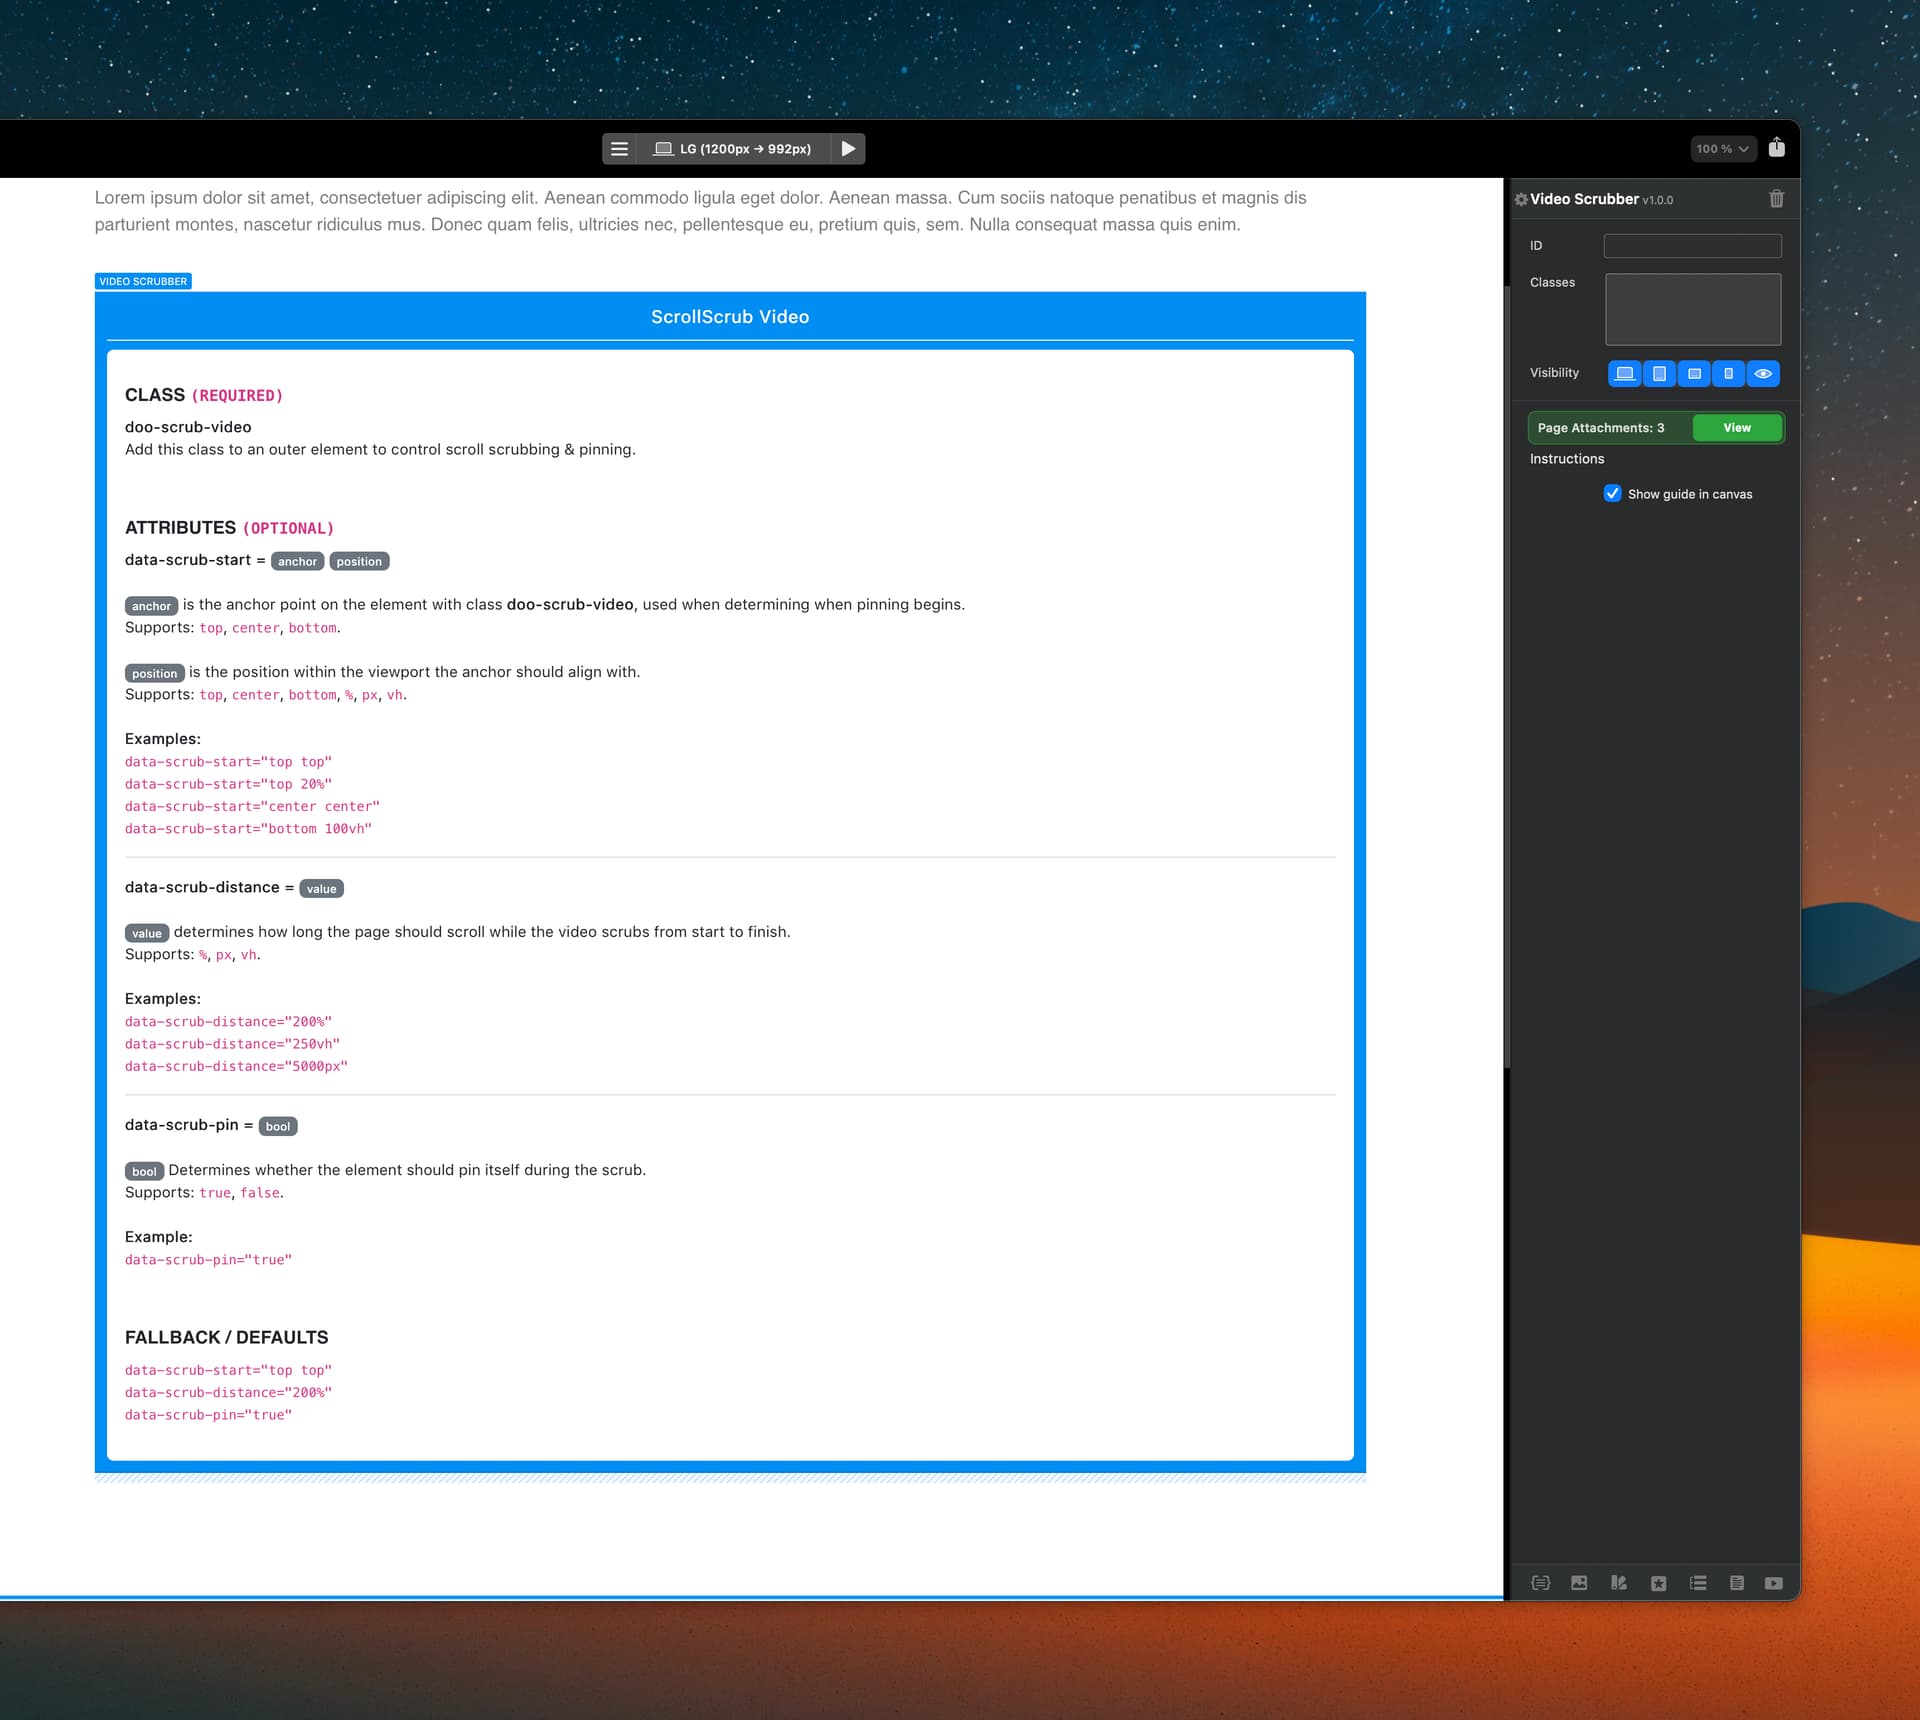
Task: Select the VIDEO SCRUBBER label tag
Action: tap(143, 282)
